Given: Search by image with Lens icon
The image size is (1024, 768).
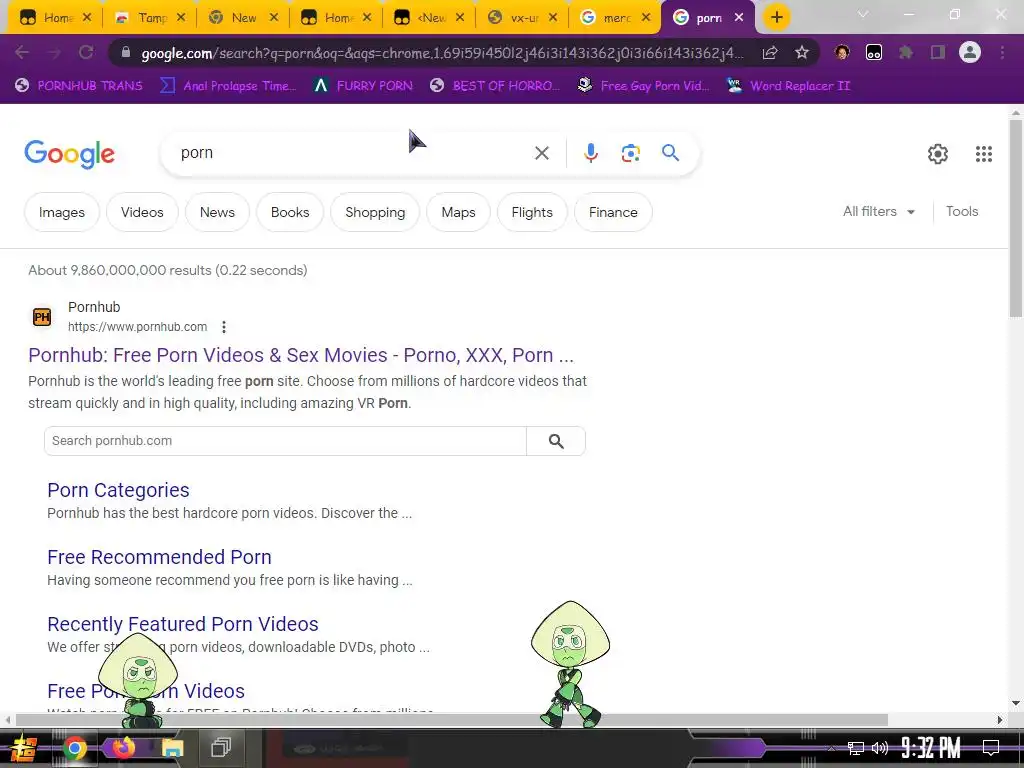Looking at the screenshot, I should (630, 153).
